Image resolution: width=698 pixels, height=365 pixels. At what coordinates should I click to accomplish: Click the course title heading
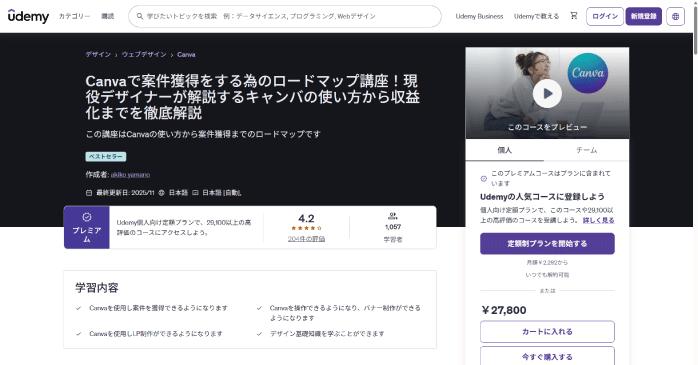click(x=252, y=97)
